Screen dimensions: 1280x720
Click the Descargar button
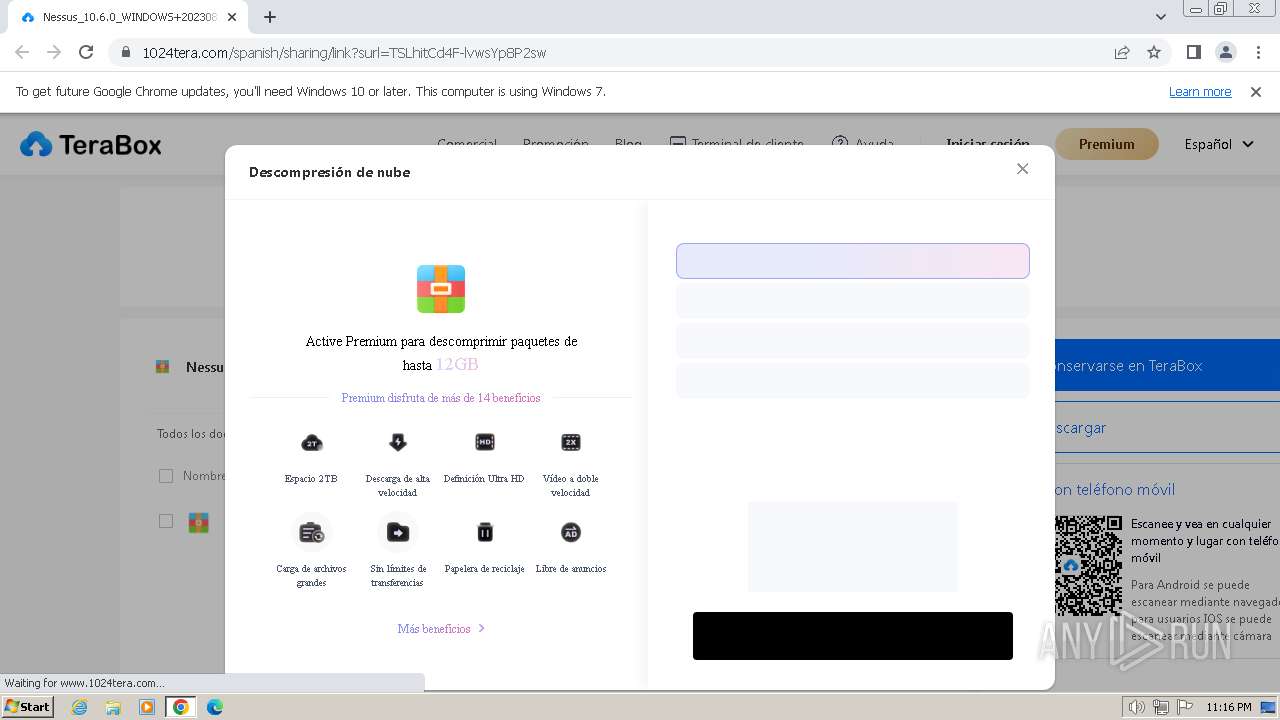point(1167,427)
